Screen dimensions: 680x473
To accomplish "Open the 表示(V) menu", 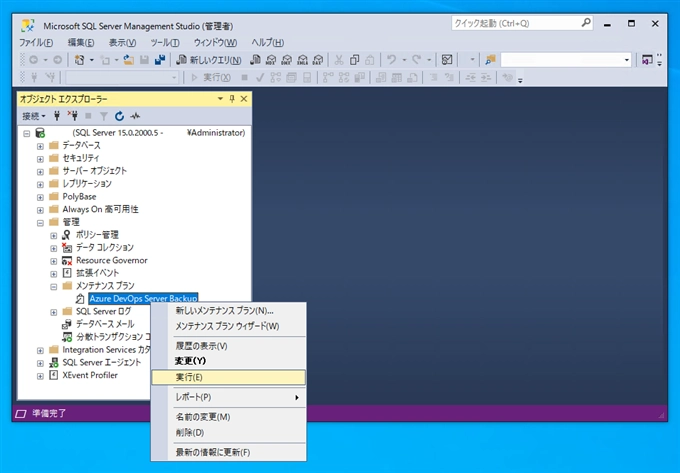I will click(x=122, y=42).
